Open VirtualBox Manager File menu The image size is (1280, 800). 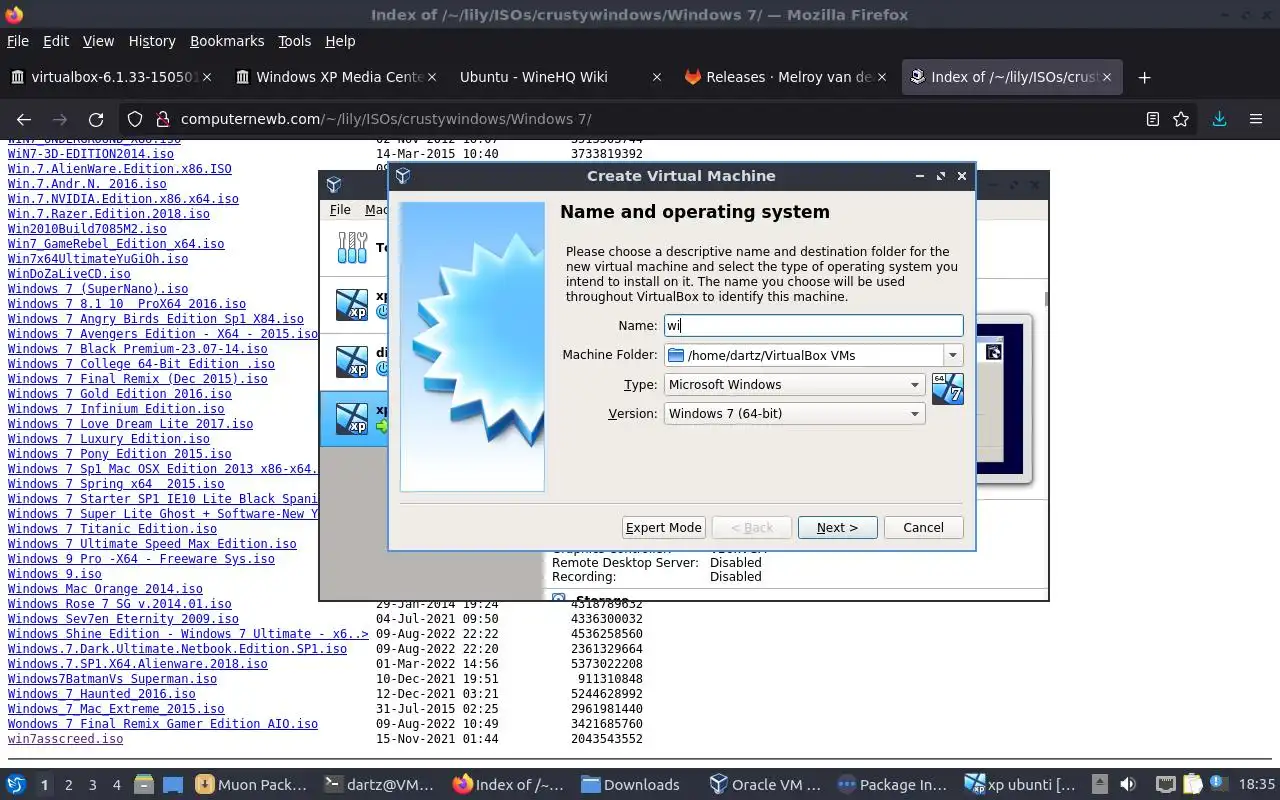[x=340, y=210]
